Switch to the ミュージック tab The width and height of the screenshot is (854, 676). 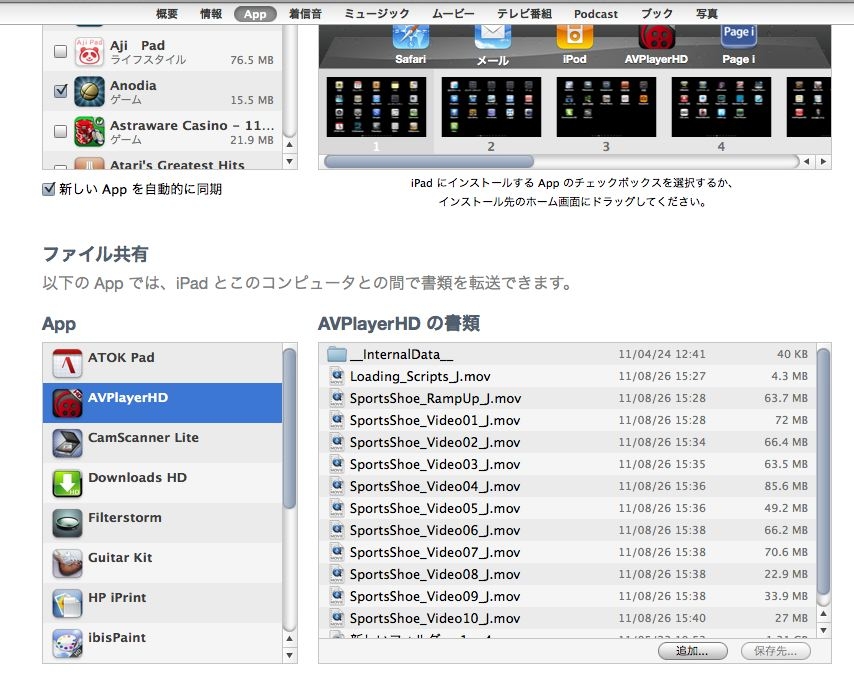tap(376, 14)
